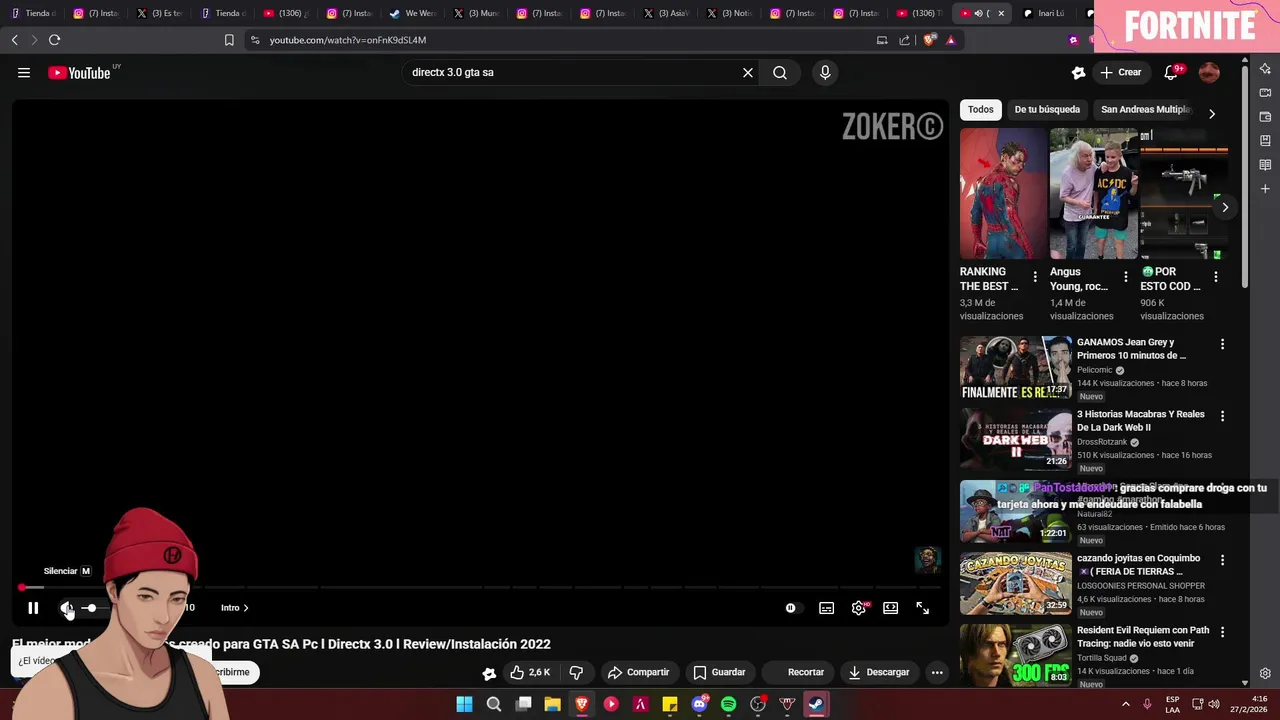1280x720 pixels.
Task: Toggle subtitles captions button
Action: 827,608
